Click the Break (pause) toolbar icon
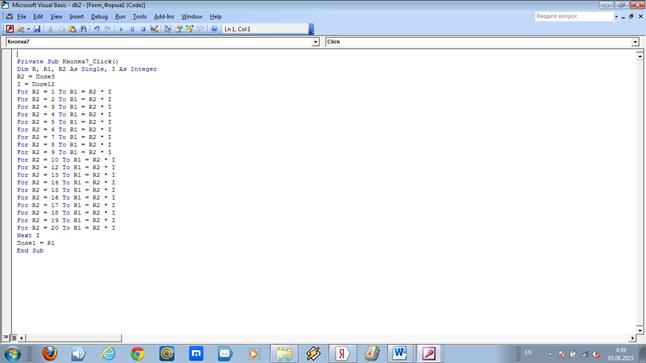646x363 pixels. tap(132, 29)
